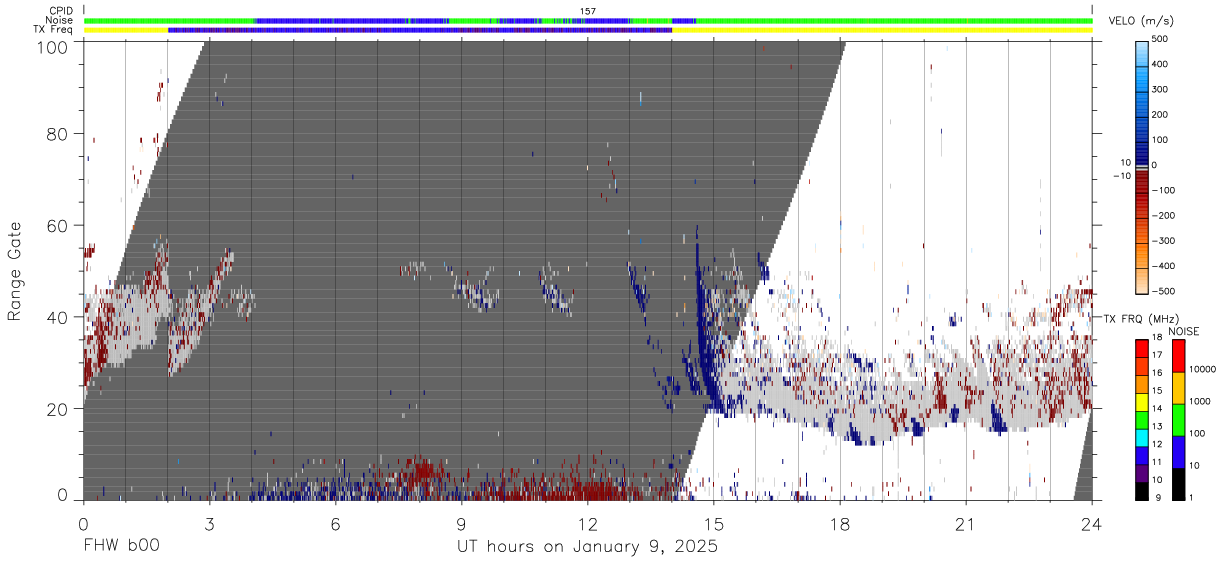Click the 40 tick on Range Gate axis
Viewport: 1228px width, 567px height.
(x=59, y=317)
